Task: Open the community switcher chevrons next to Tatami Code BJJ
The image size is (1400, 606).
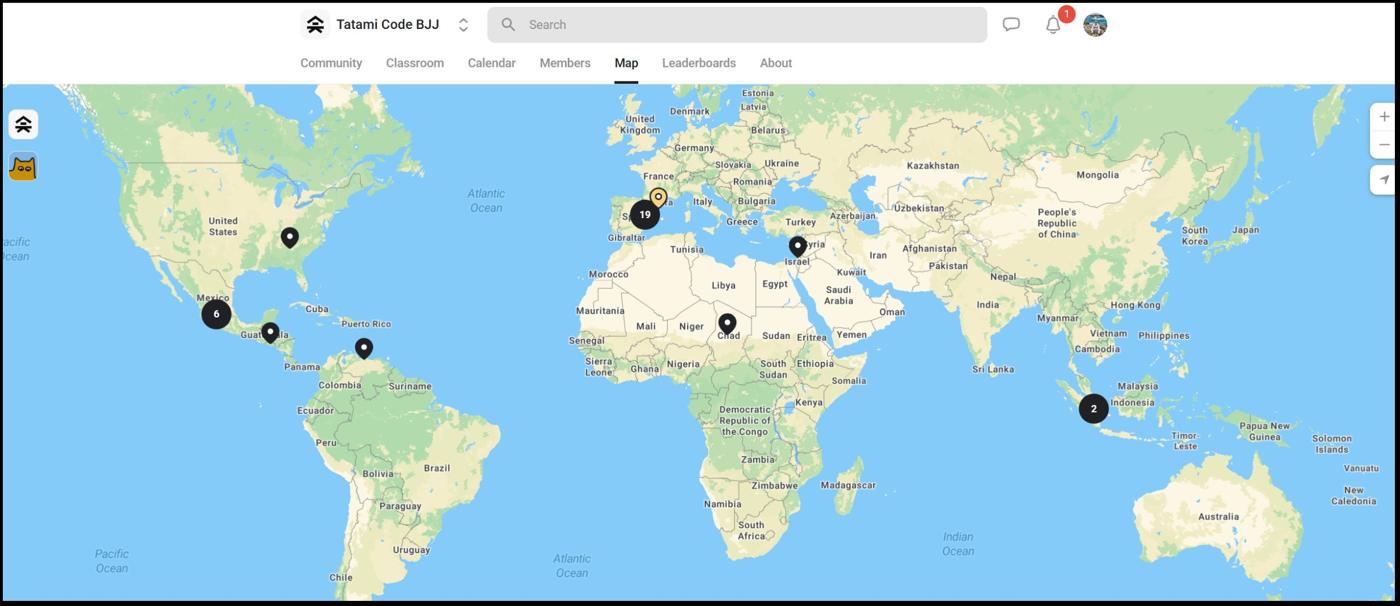Action: (463, 25)
